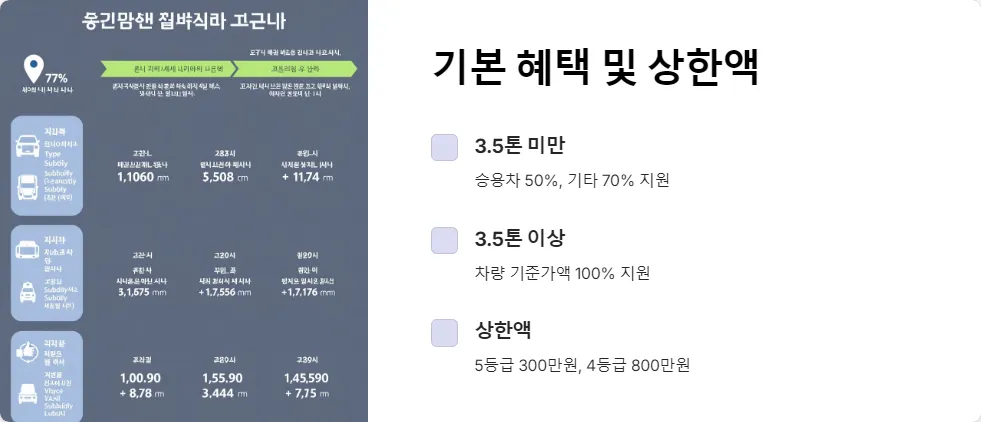Click the van icon in middle panel
The image size is (981, 422).
(x=27, y=249)
